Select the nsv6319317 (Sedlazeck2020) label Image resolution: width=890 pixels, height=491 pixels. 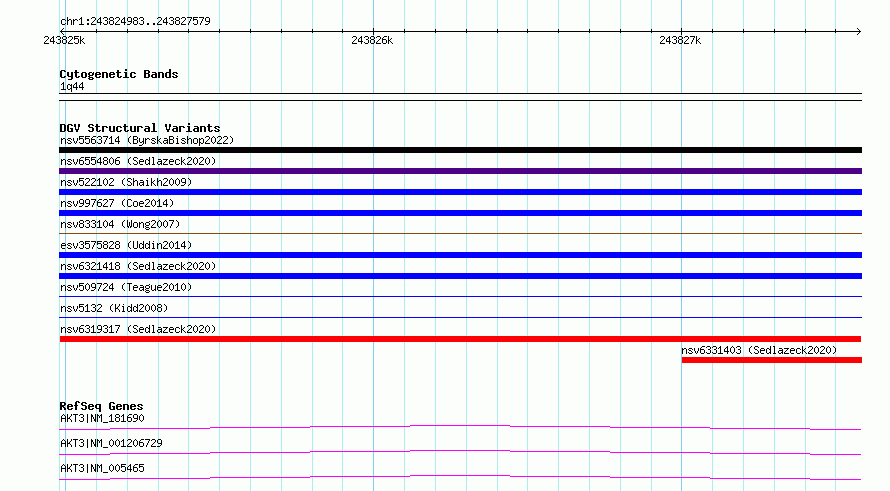138,329
